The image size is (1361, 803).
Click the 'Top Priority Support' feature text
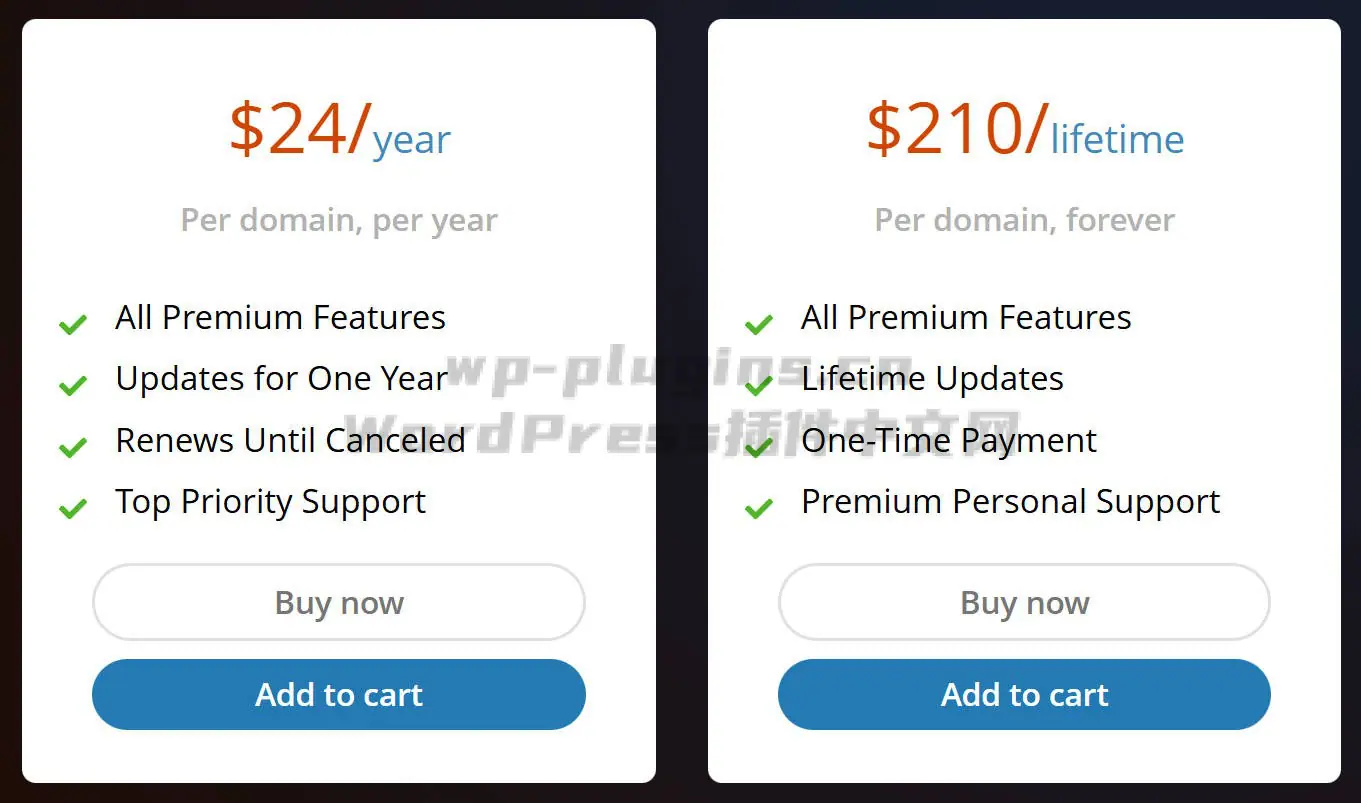[x=270, y=501]
